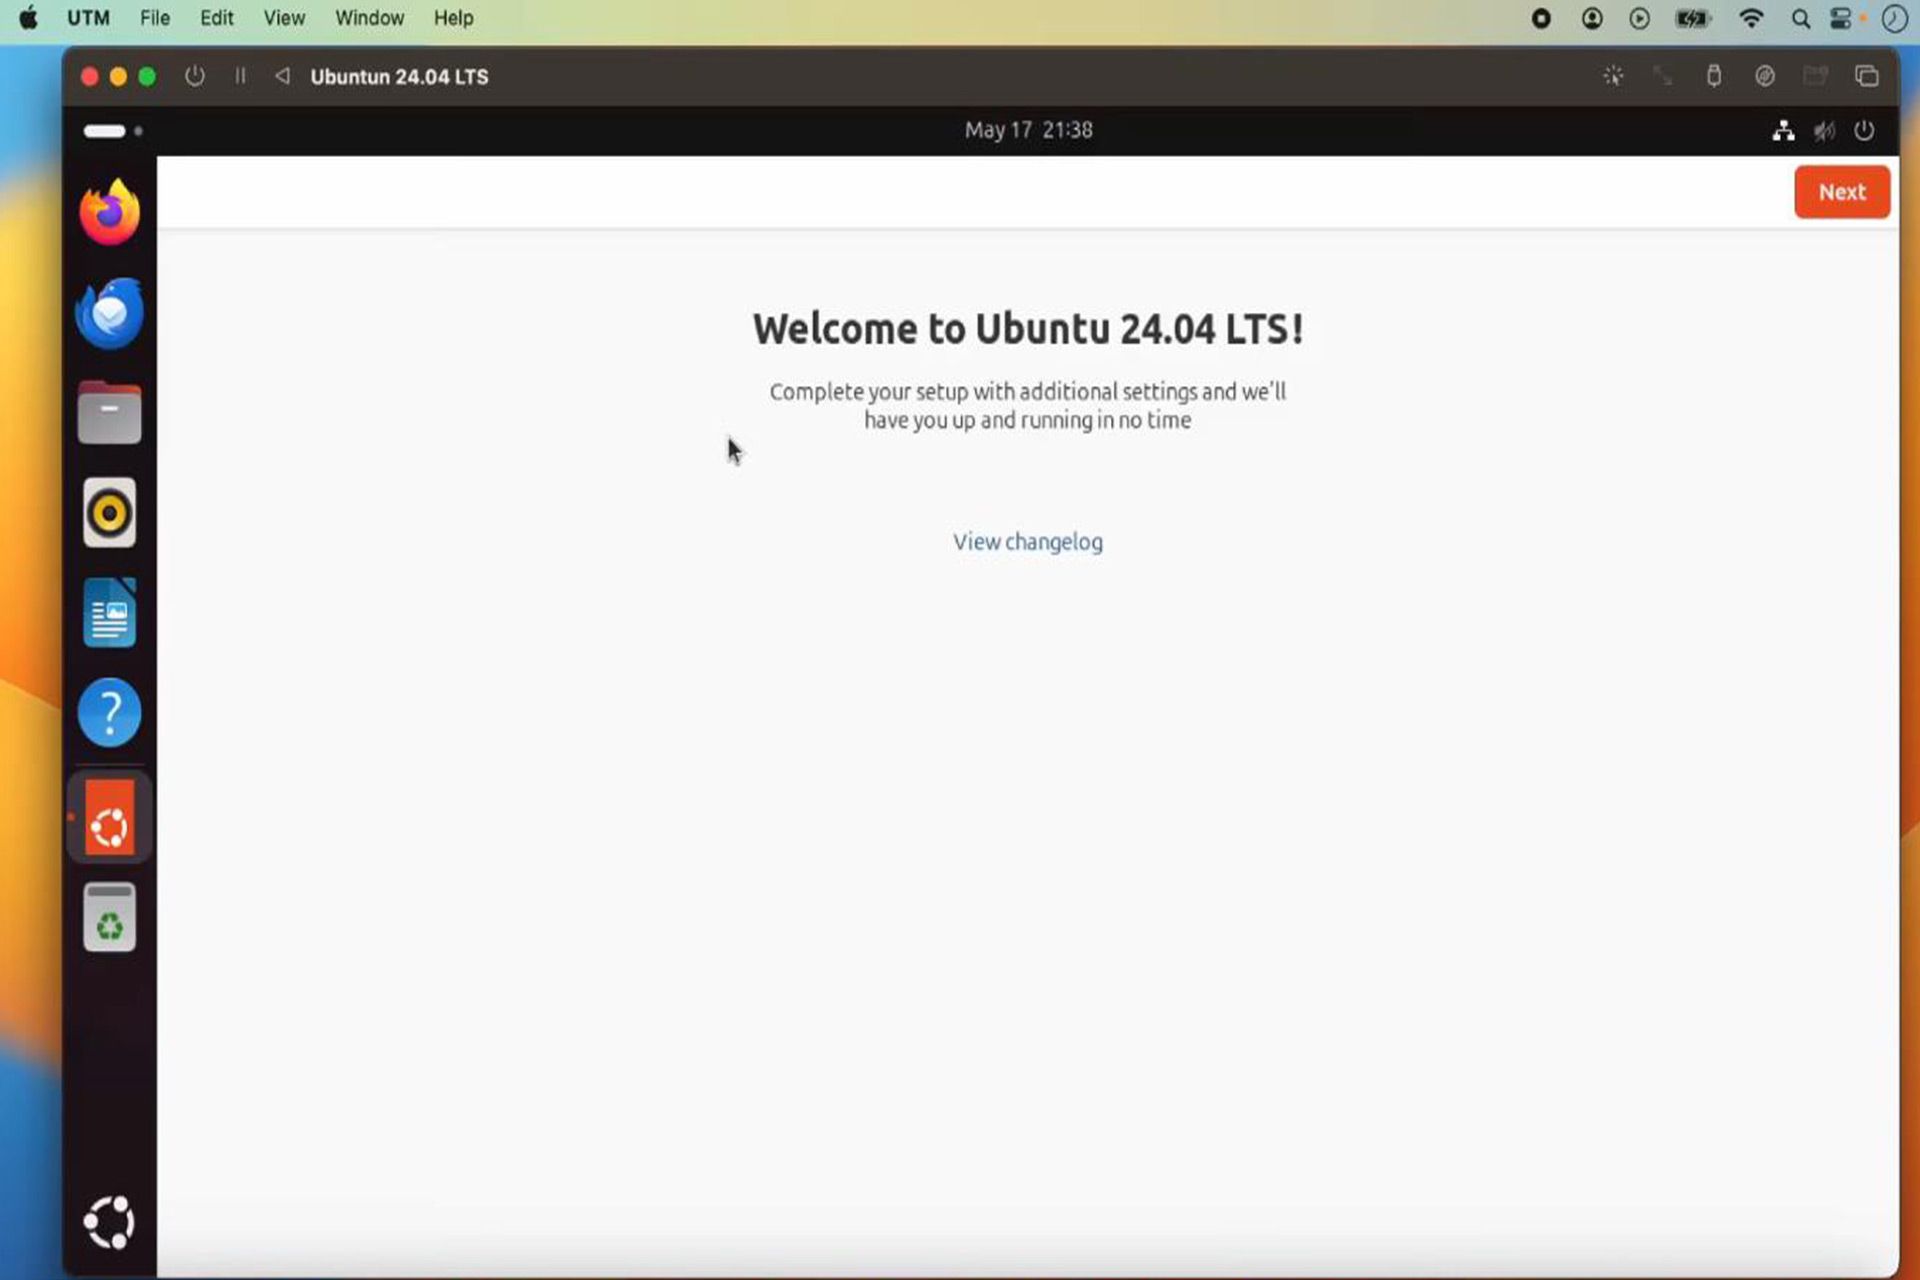Open macOS Spotlight search icon
Image resolution: width=1920 pixels, height=1280 pixels.
1801,19
